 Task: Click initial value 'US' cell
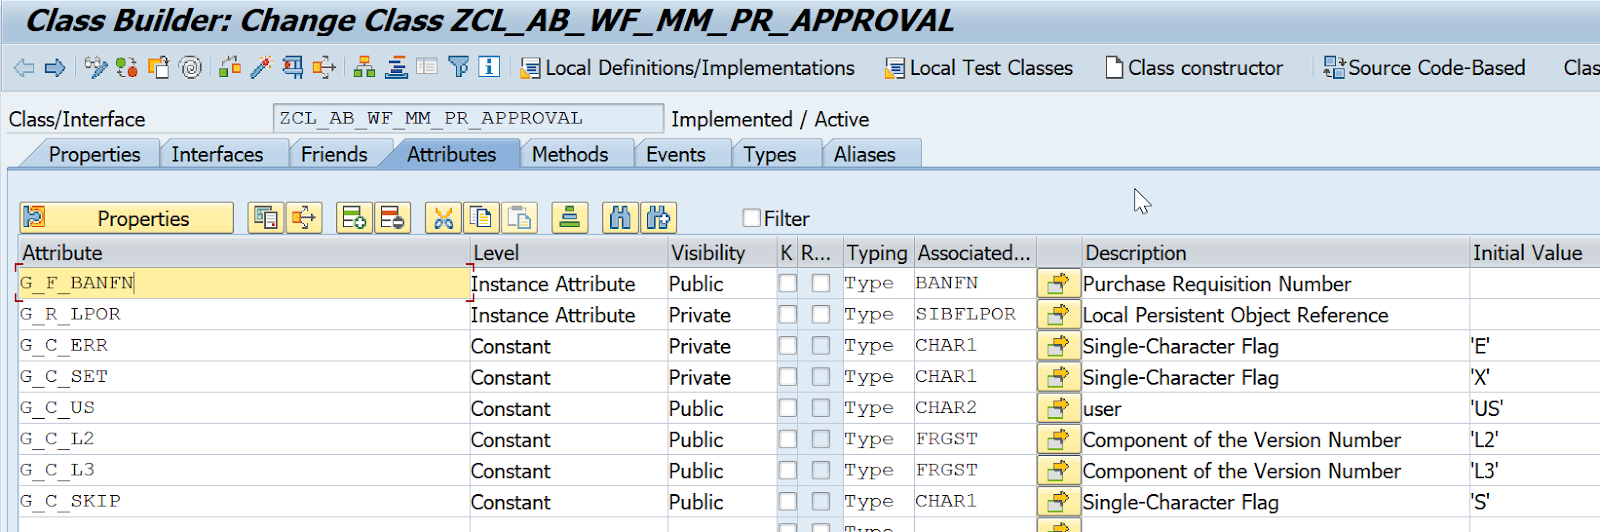[x=1534, y=408]
